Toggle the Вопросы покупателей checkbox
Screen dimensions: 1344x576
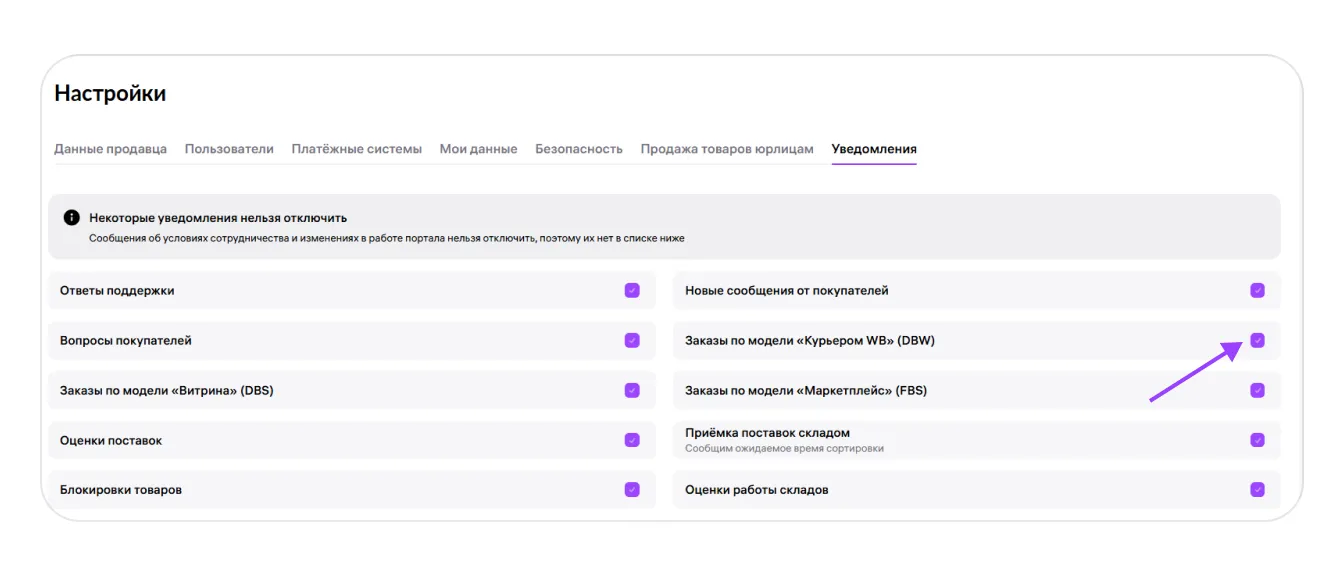pyautogui.click(x=632, y=340)
